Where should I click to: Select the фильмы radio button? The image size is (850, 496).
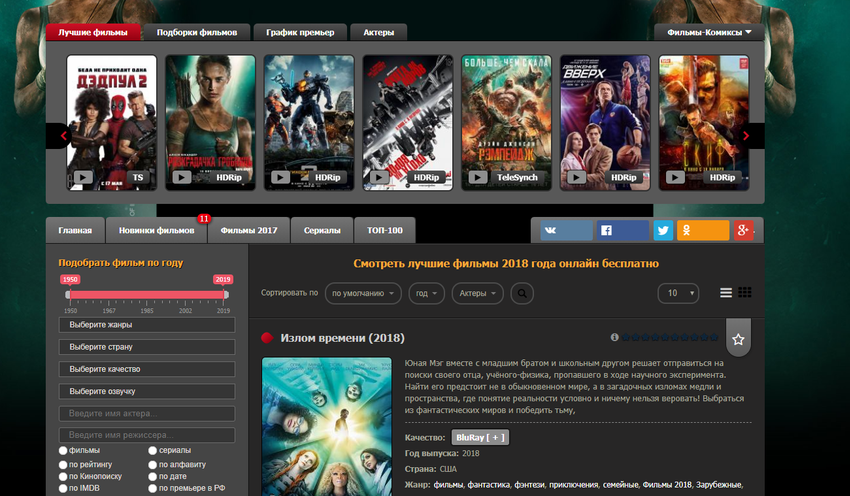pyautogui.click(x=64, y=451)
